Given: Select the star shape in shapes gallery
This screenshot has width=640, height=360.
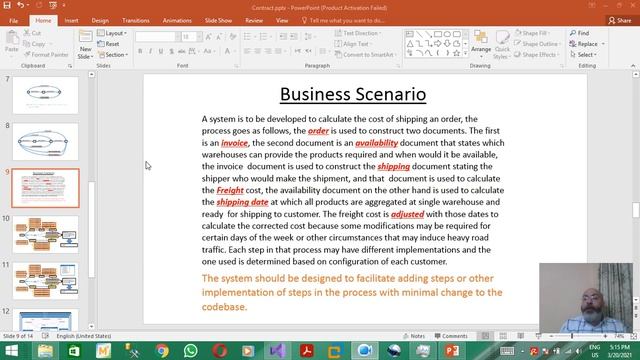Looking at the screenshot, I should 457,53.
